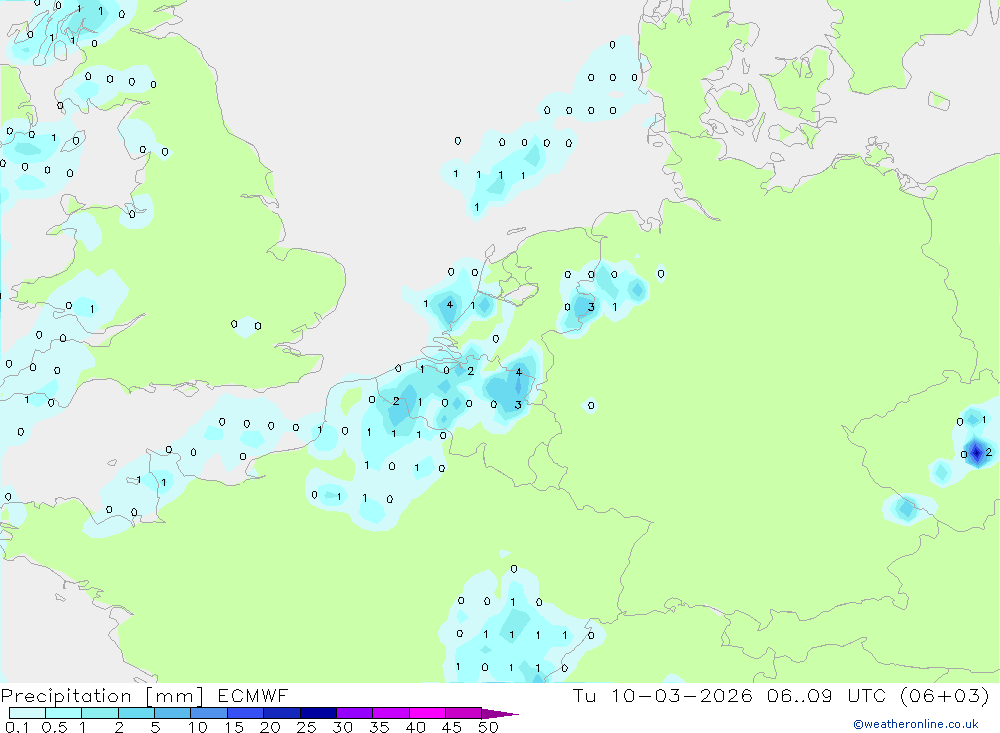Click the date text '10-03-2026'

pyautogui.click(x=682, y=696)
